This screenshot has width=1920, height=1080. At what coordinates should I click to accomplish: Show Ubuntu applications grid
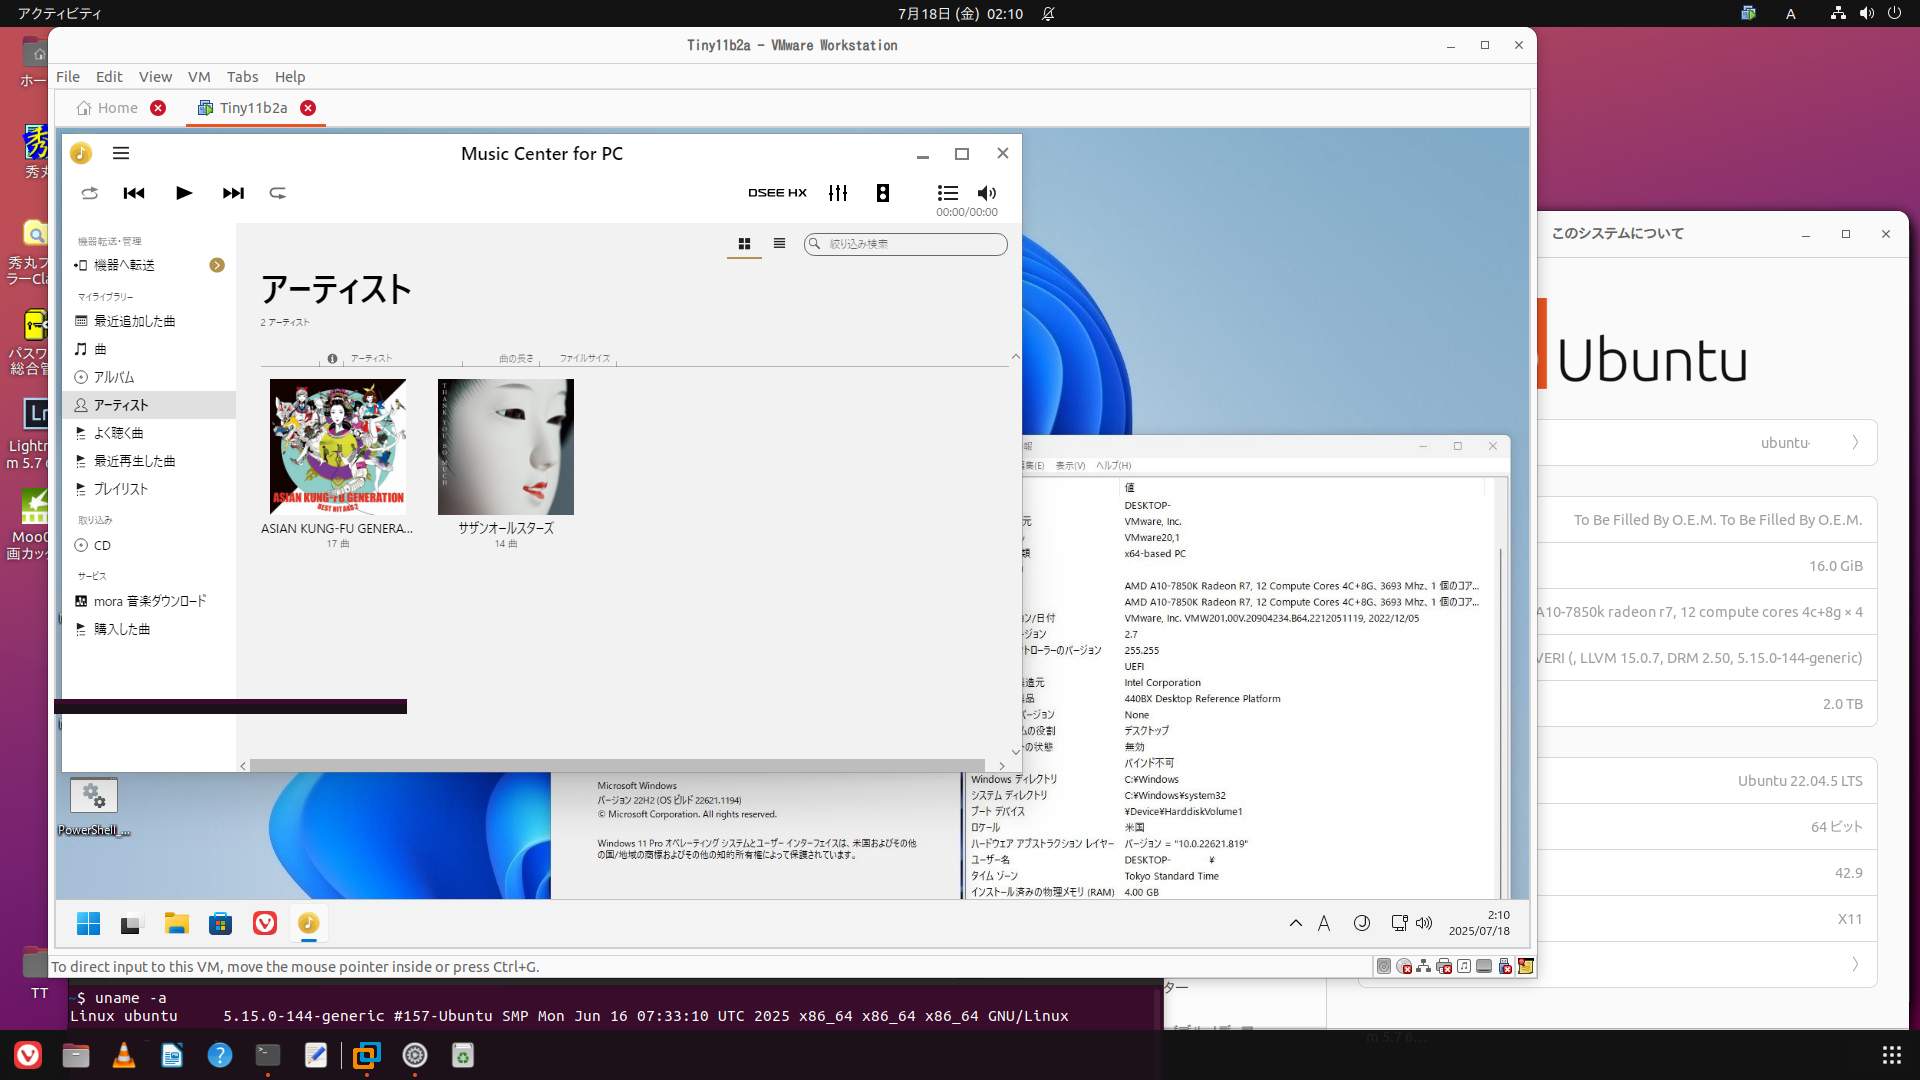click(x=1891, y=1055)
